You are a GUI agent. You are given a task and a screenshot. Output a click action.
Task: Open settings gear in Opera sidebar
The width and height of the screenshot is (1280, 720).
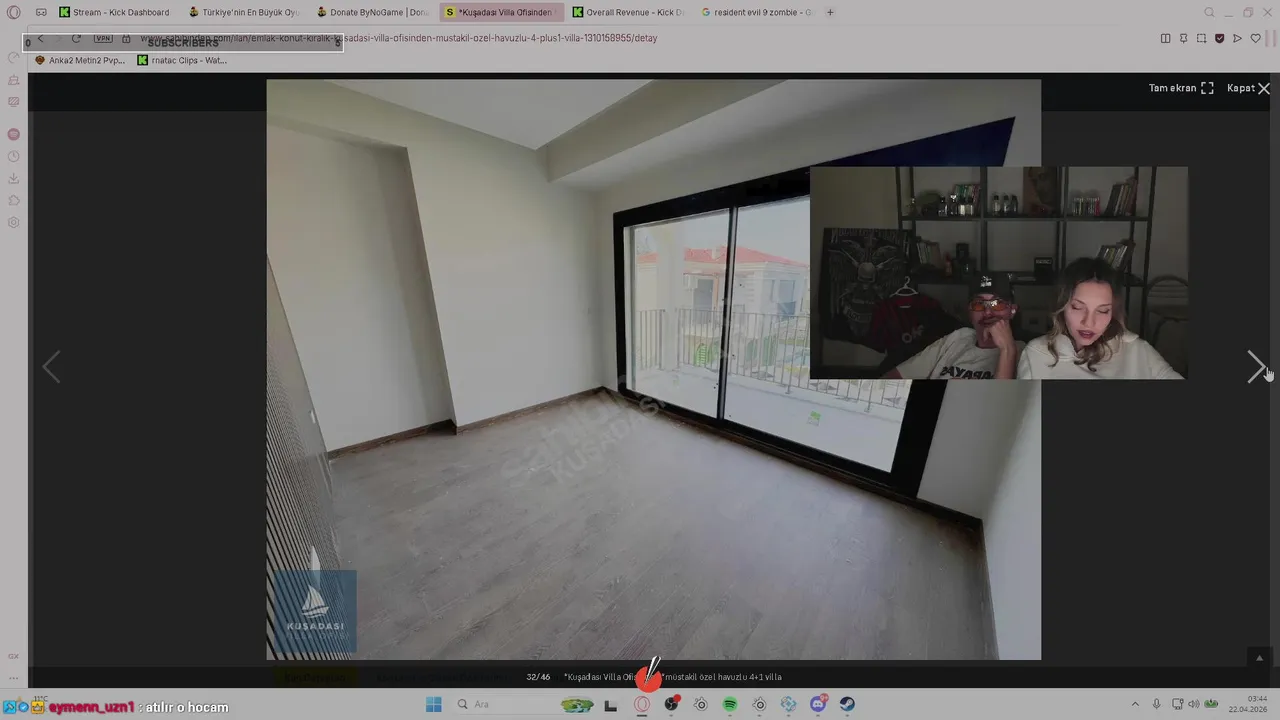click(x=13, y=223)
